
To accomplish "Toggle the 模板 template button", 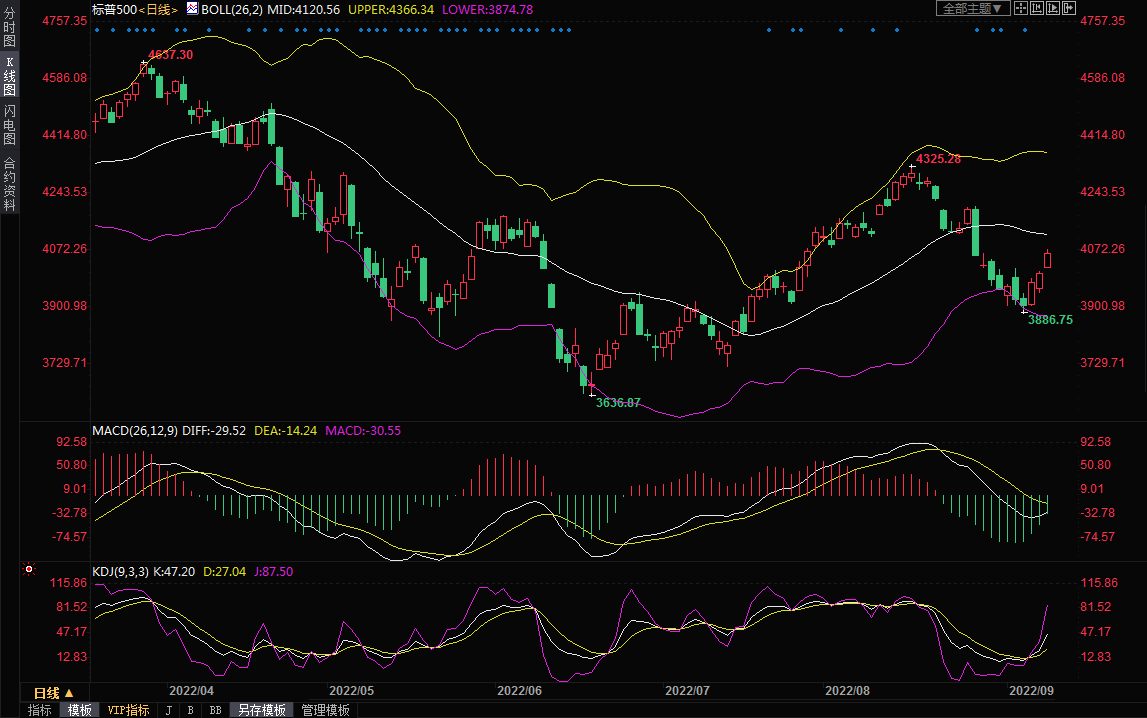I will point(80,710).
